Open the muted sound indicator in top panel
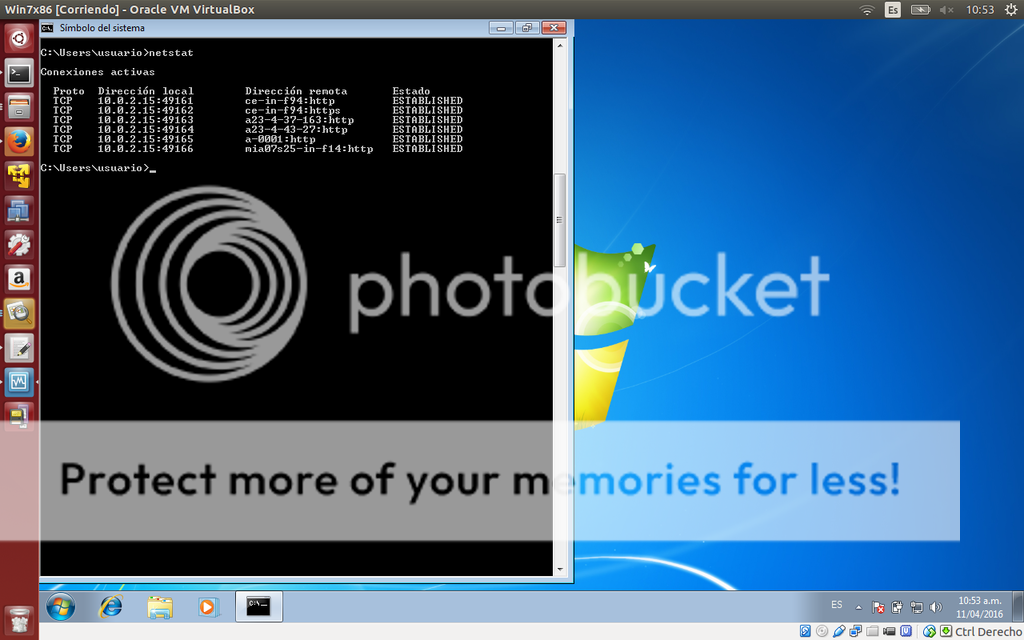Screen dimensions: 1024x640 coord(946,10)
